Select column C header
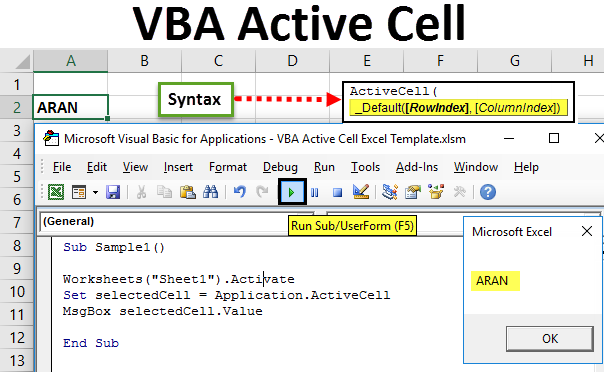The width and height of the screenshot is (604, 372). click(218, 60)
